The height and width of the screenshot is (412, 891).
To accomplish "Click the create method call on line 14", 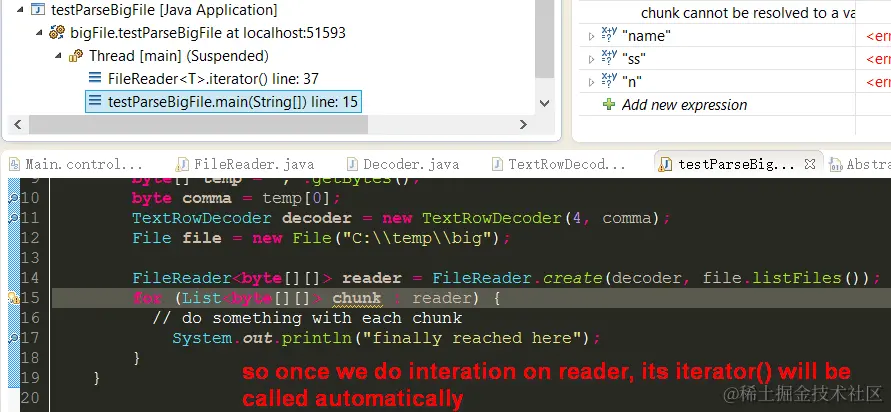I will click(x=572, y=278).
